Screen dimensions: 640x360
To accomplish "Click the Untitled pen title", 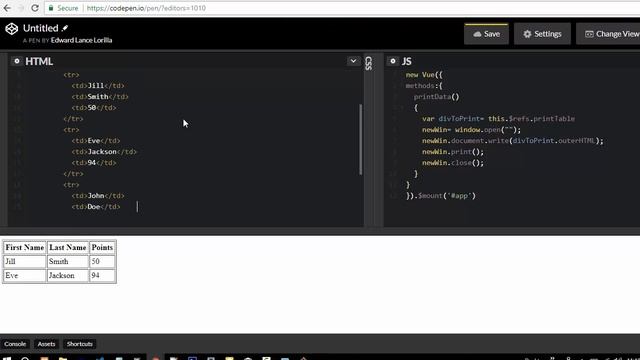I will pos(40,28).
